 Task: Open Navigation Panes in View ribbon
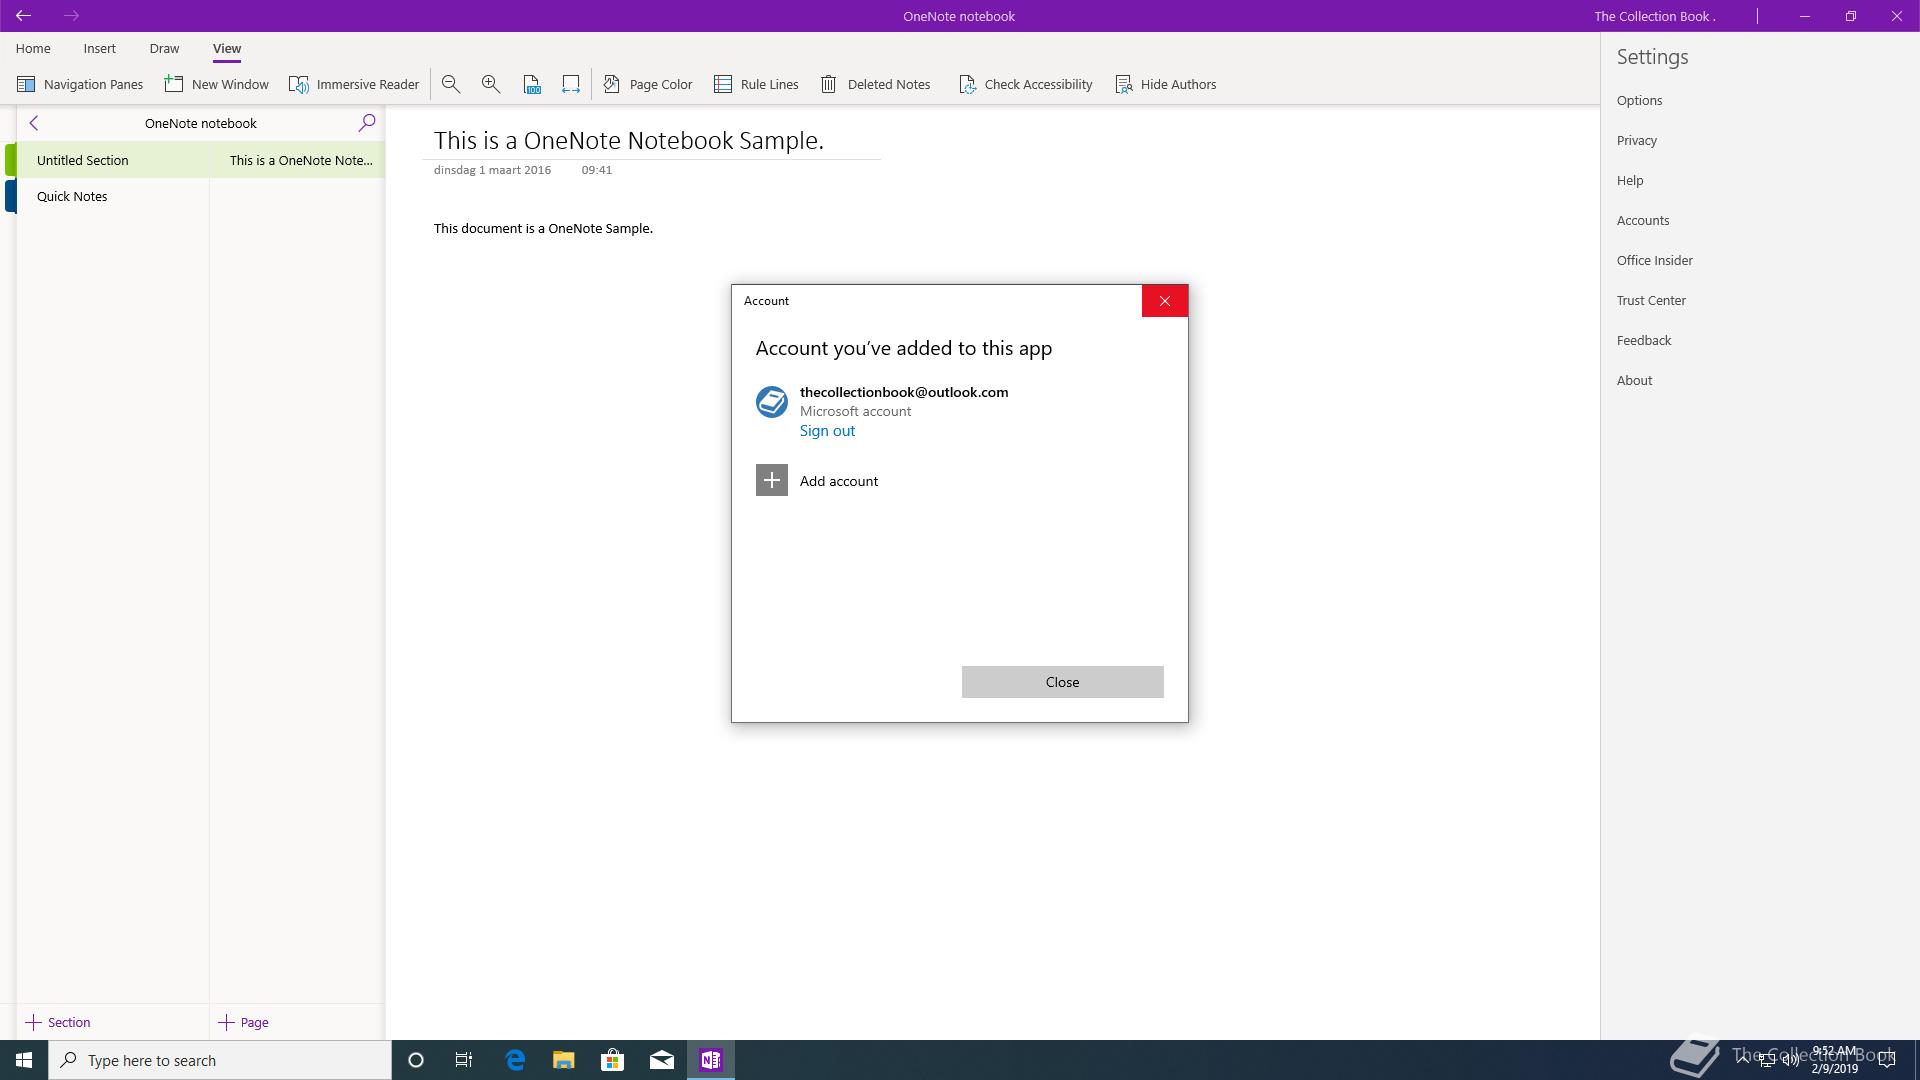pos(80,84)
